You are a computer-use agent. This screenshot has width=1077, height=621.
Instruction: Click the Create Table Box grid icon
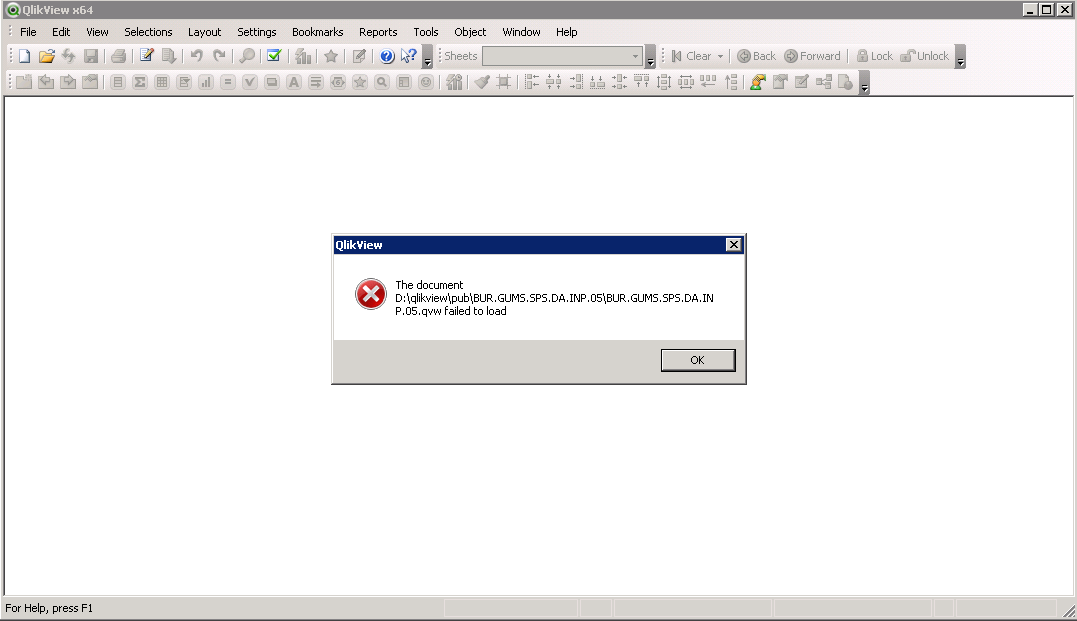(x=162, y=82)
